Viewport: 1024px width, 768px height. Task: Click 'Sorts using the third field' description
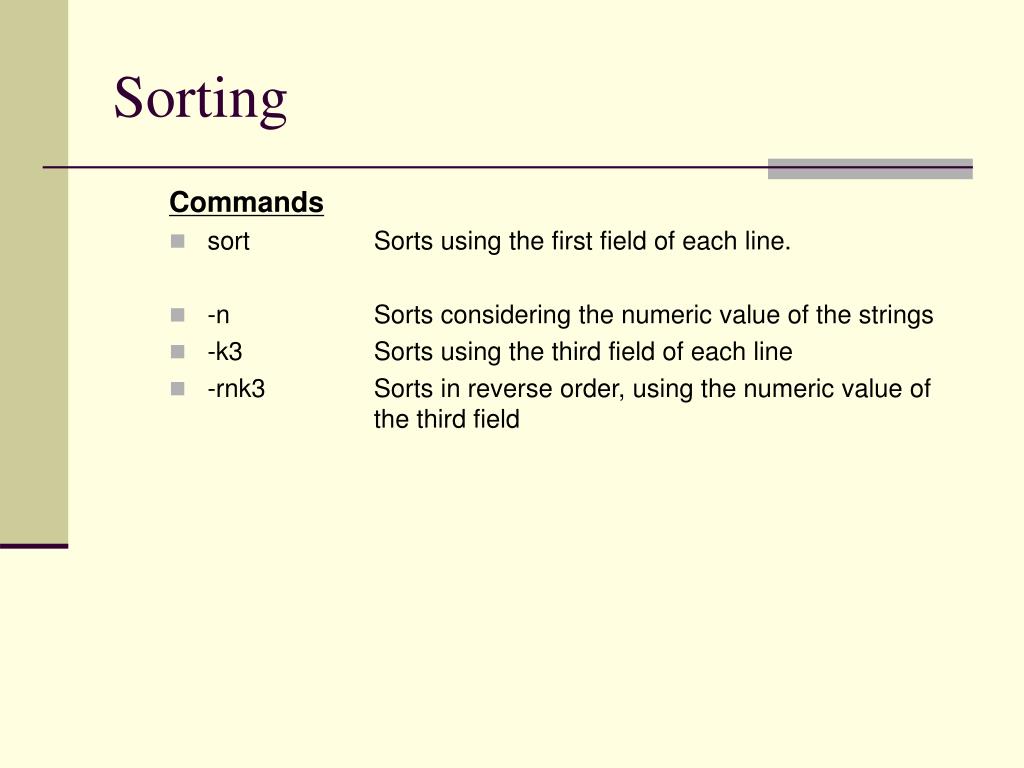tap(583, 352)
